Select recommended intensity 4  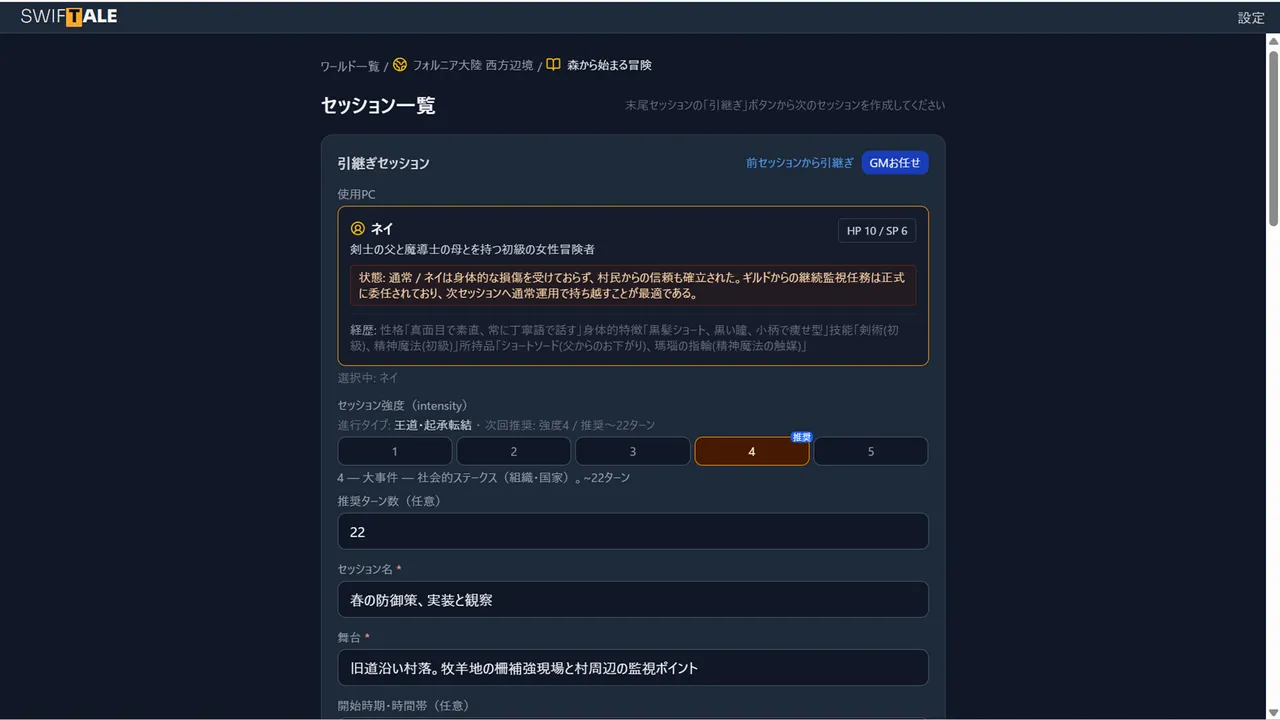click(x=752, y=451)
